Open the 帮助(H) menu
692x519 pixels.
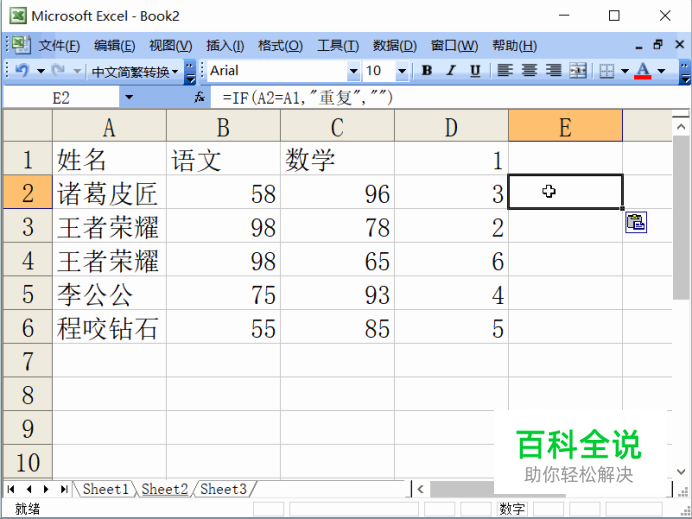click(515, 45)
